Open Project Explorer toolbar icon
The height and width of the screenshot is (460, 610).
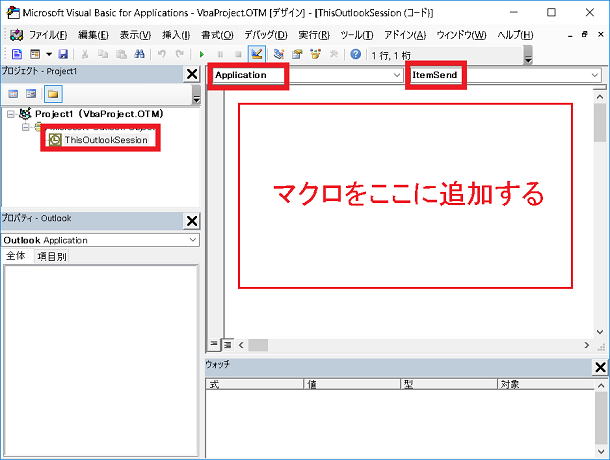[279, 54]
